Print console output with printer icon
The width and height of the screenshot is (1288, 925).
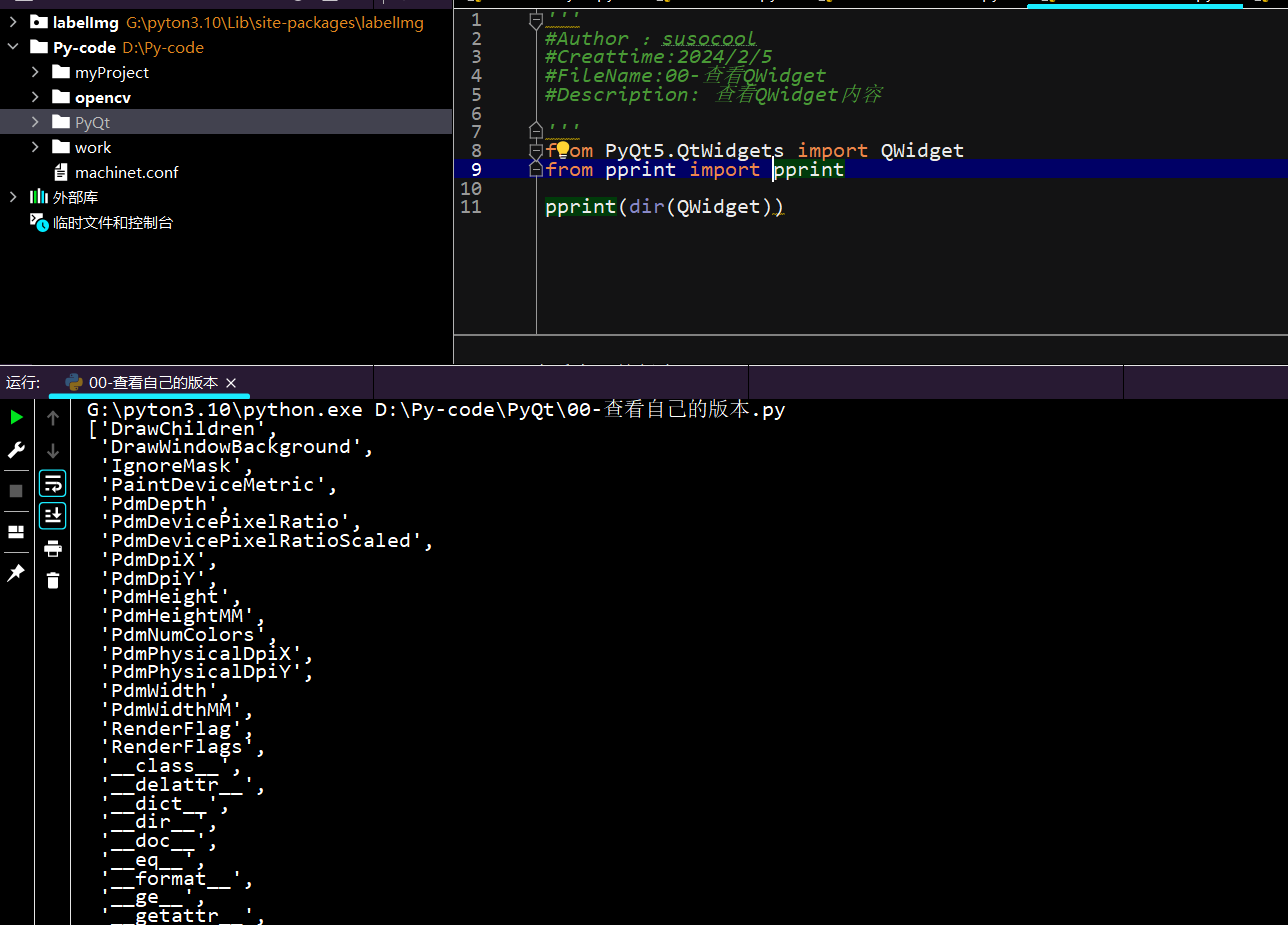click(53, 548)
